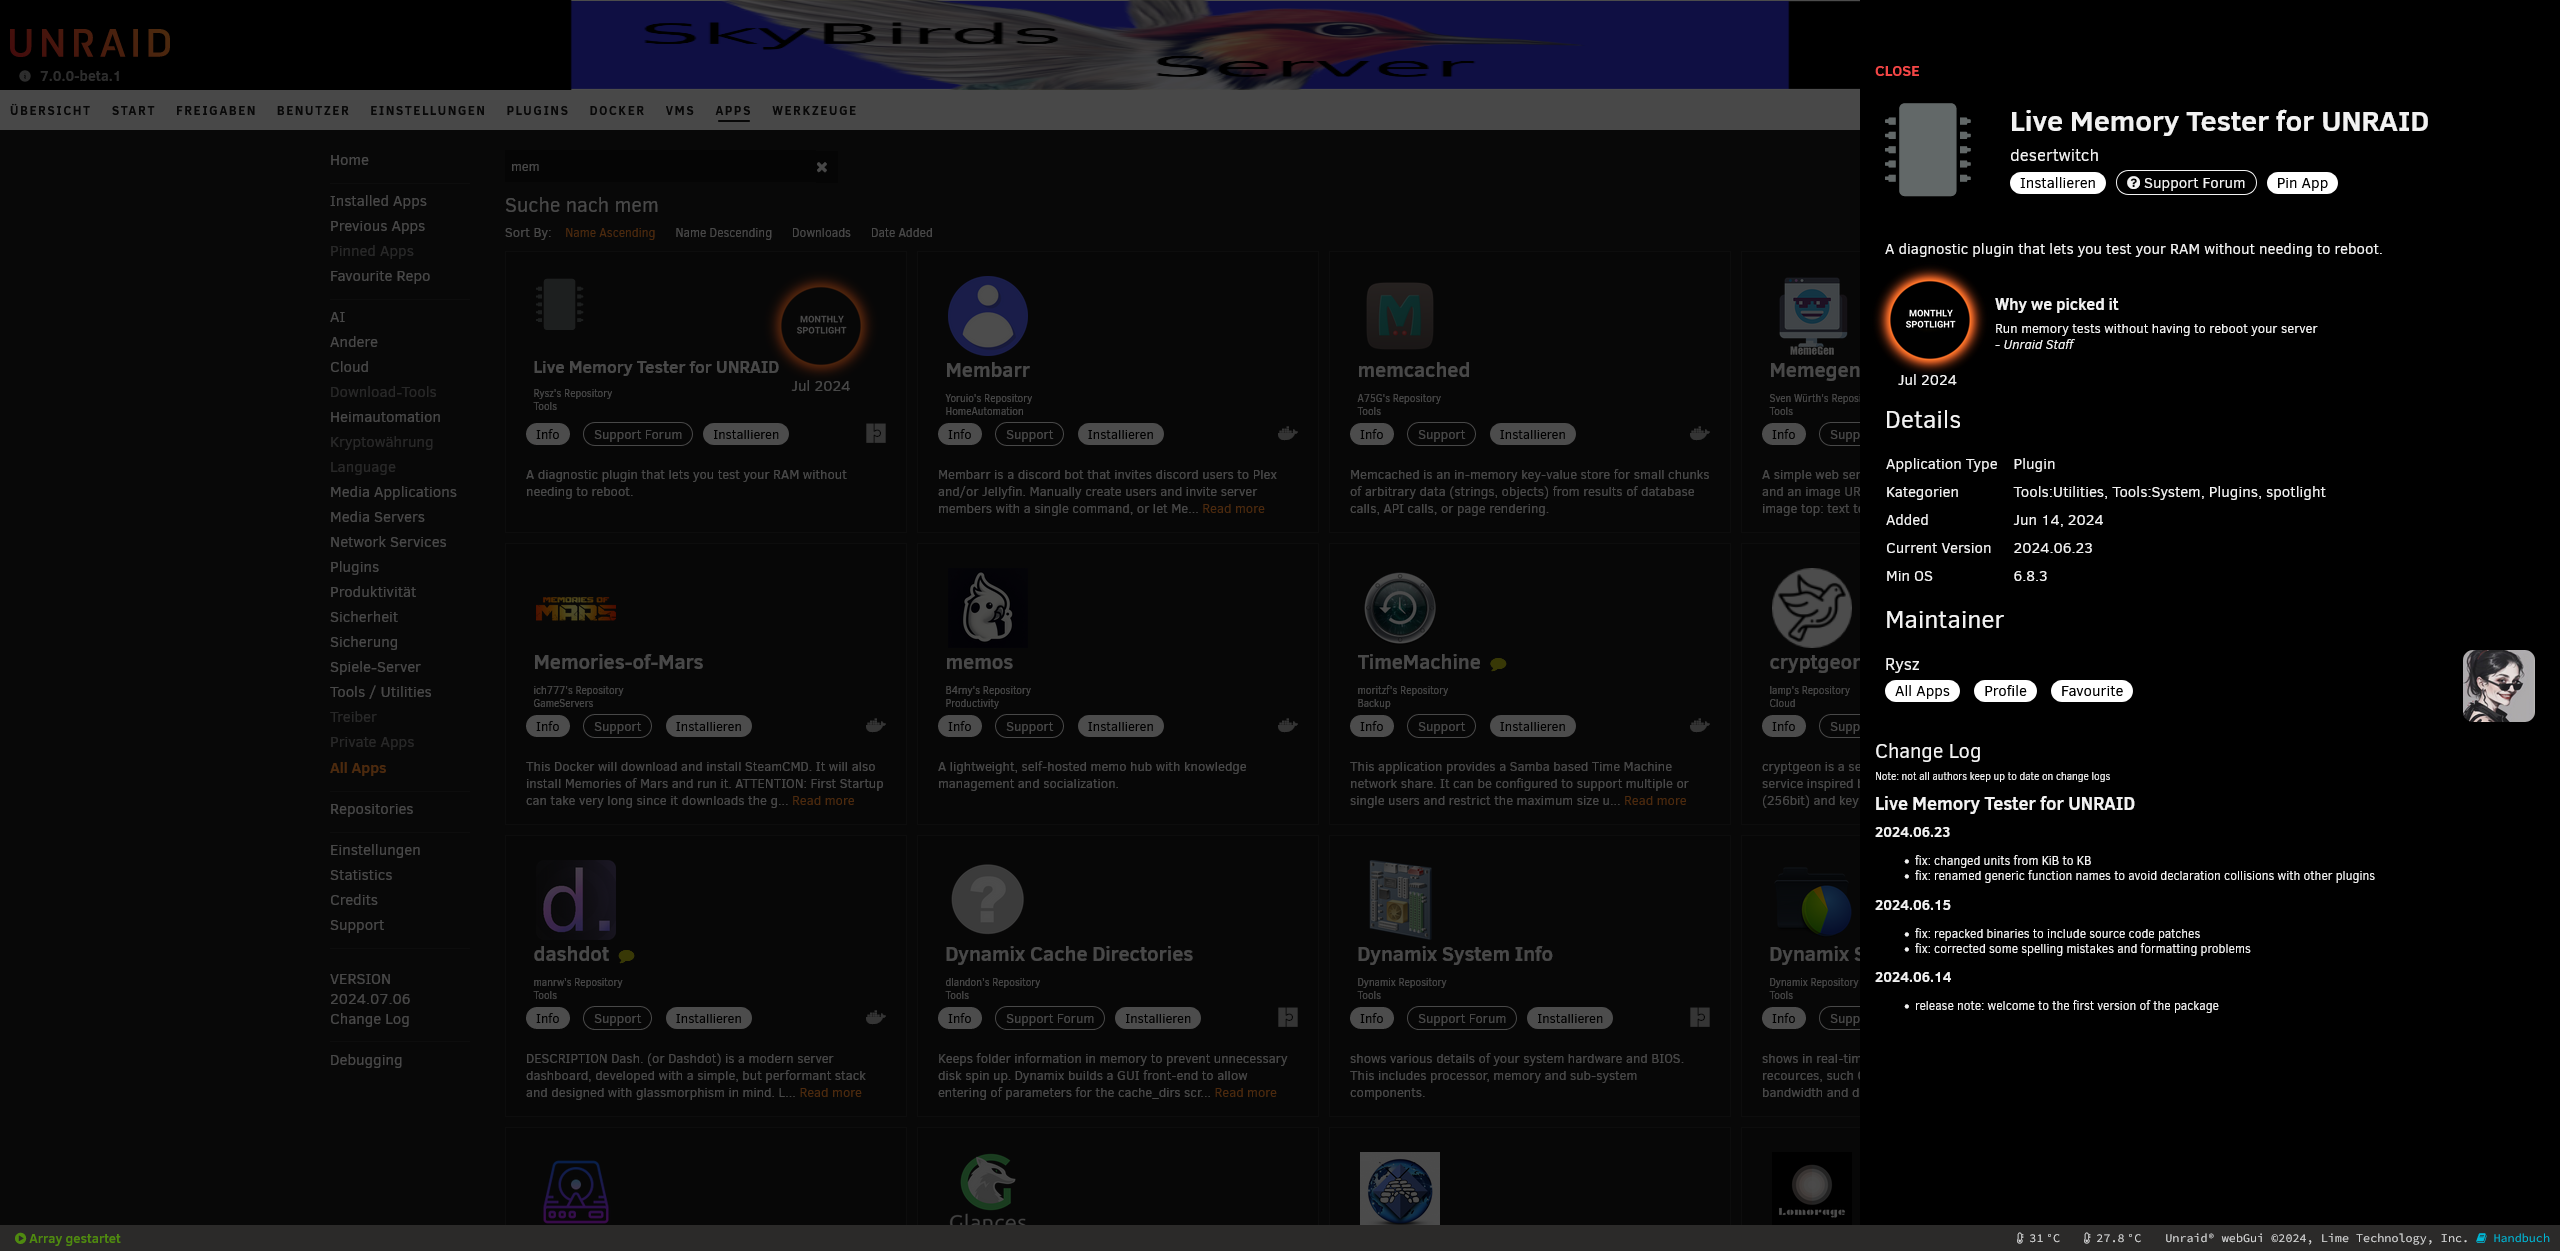The image size is (2560, 1251).
Task: Click the Dynamix Cache Directories question-mark icon
Action: [988, 900]
